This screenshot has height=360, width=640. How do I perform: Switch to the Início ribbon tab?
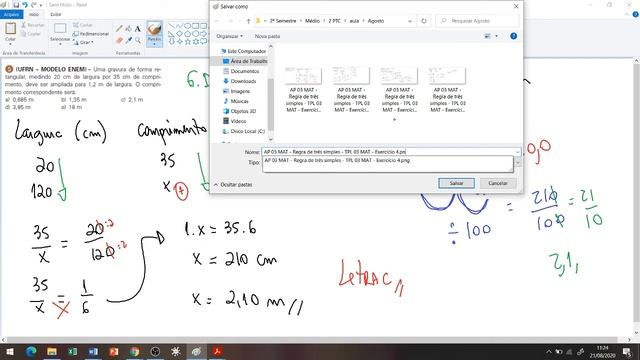(34, 14)
